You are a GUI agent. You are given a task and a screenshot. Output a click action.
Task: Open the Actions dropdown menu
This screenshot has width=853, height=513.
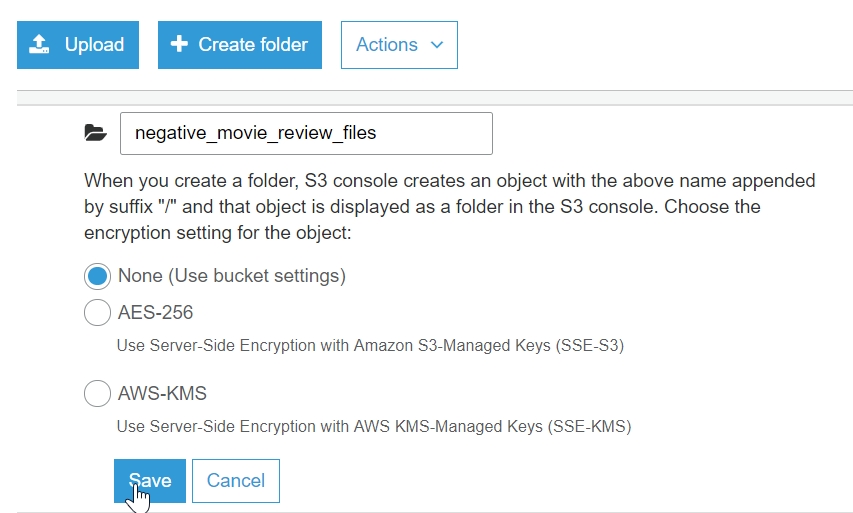click(399, 45)
